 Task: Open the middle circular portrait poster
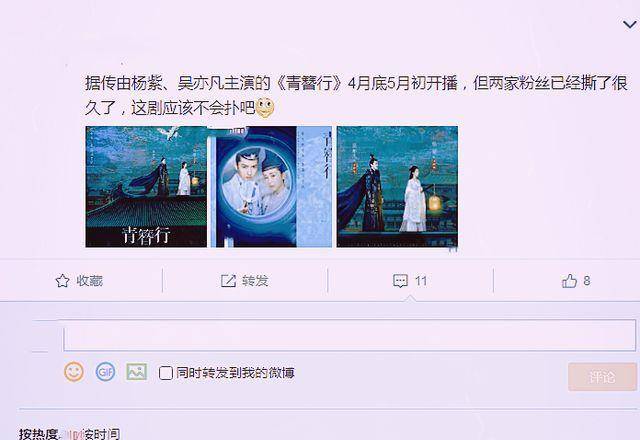[x=271, y=187]
